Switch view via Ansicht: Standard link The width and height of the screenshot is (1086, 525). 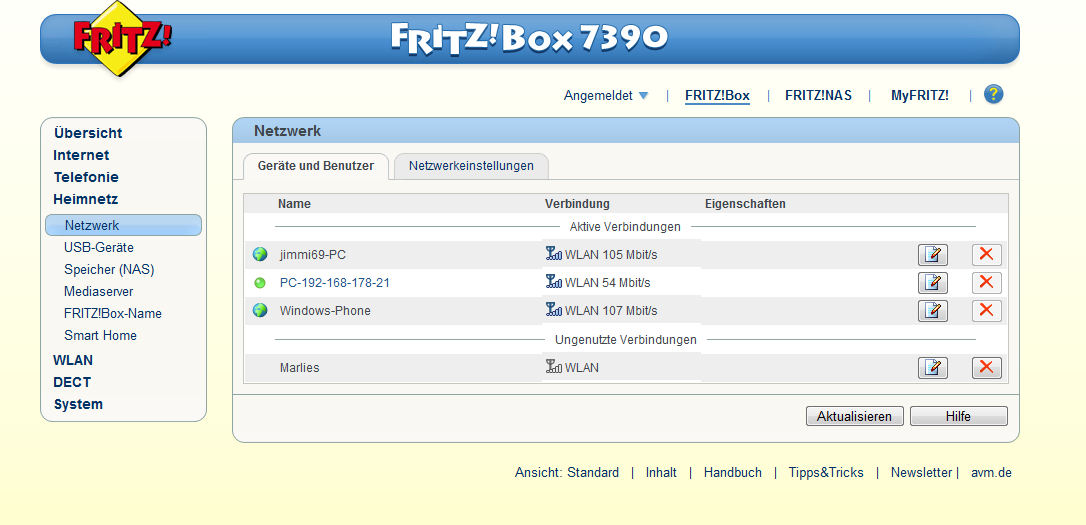tap(567, 472)
